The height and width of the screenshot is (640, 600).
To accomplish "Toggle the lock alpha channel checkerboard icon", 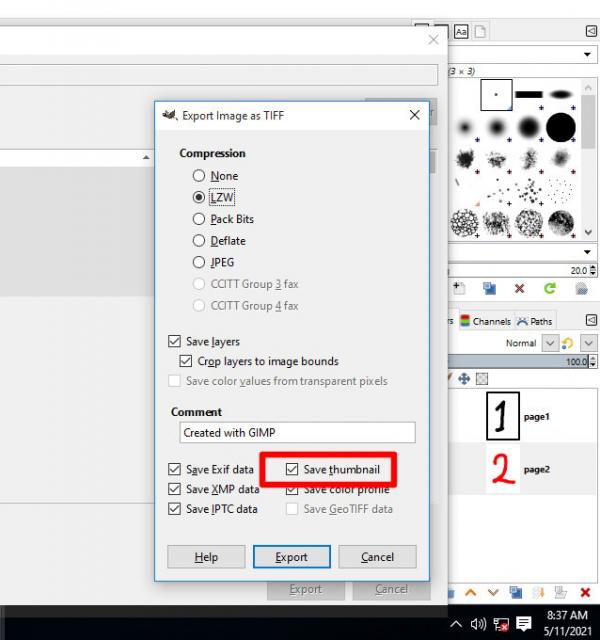I will [482, 379].
